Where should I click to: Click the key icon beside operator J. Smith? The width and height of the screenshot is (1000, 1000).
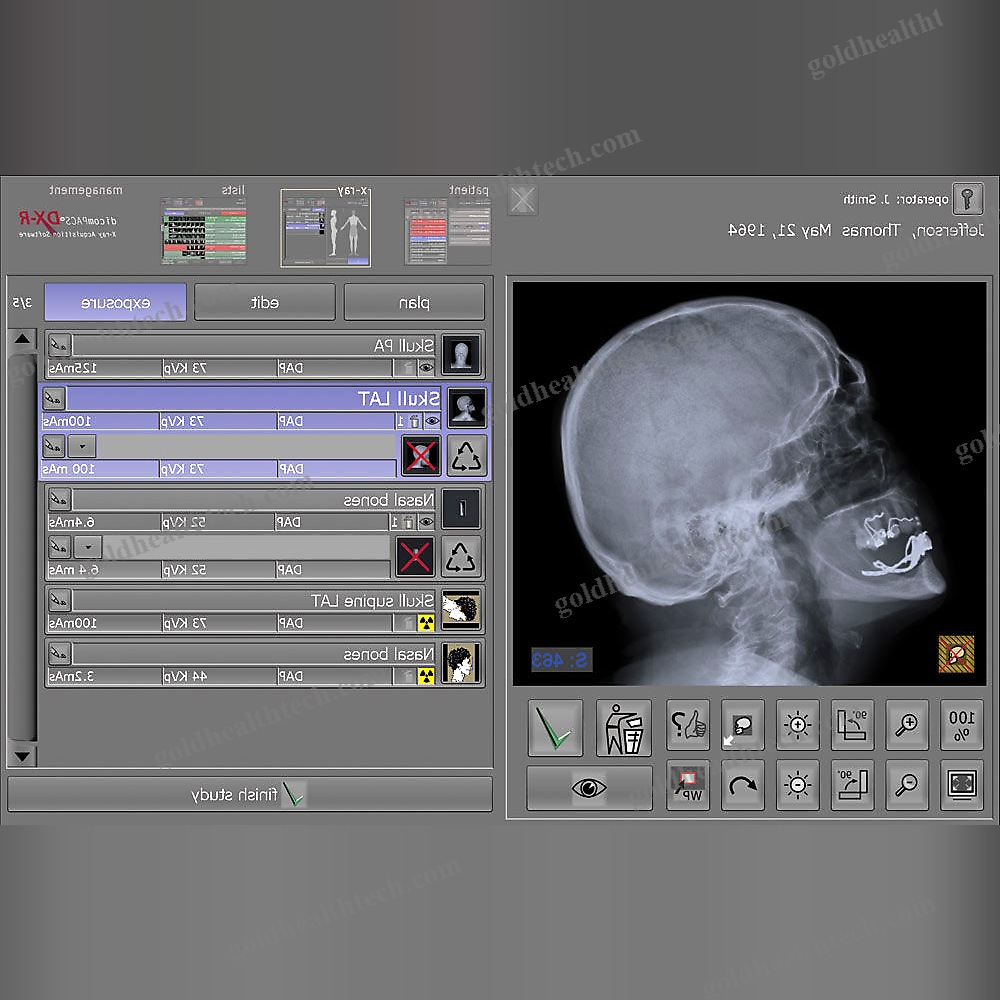967,199
